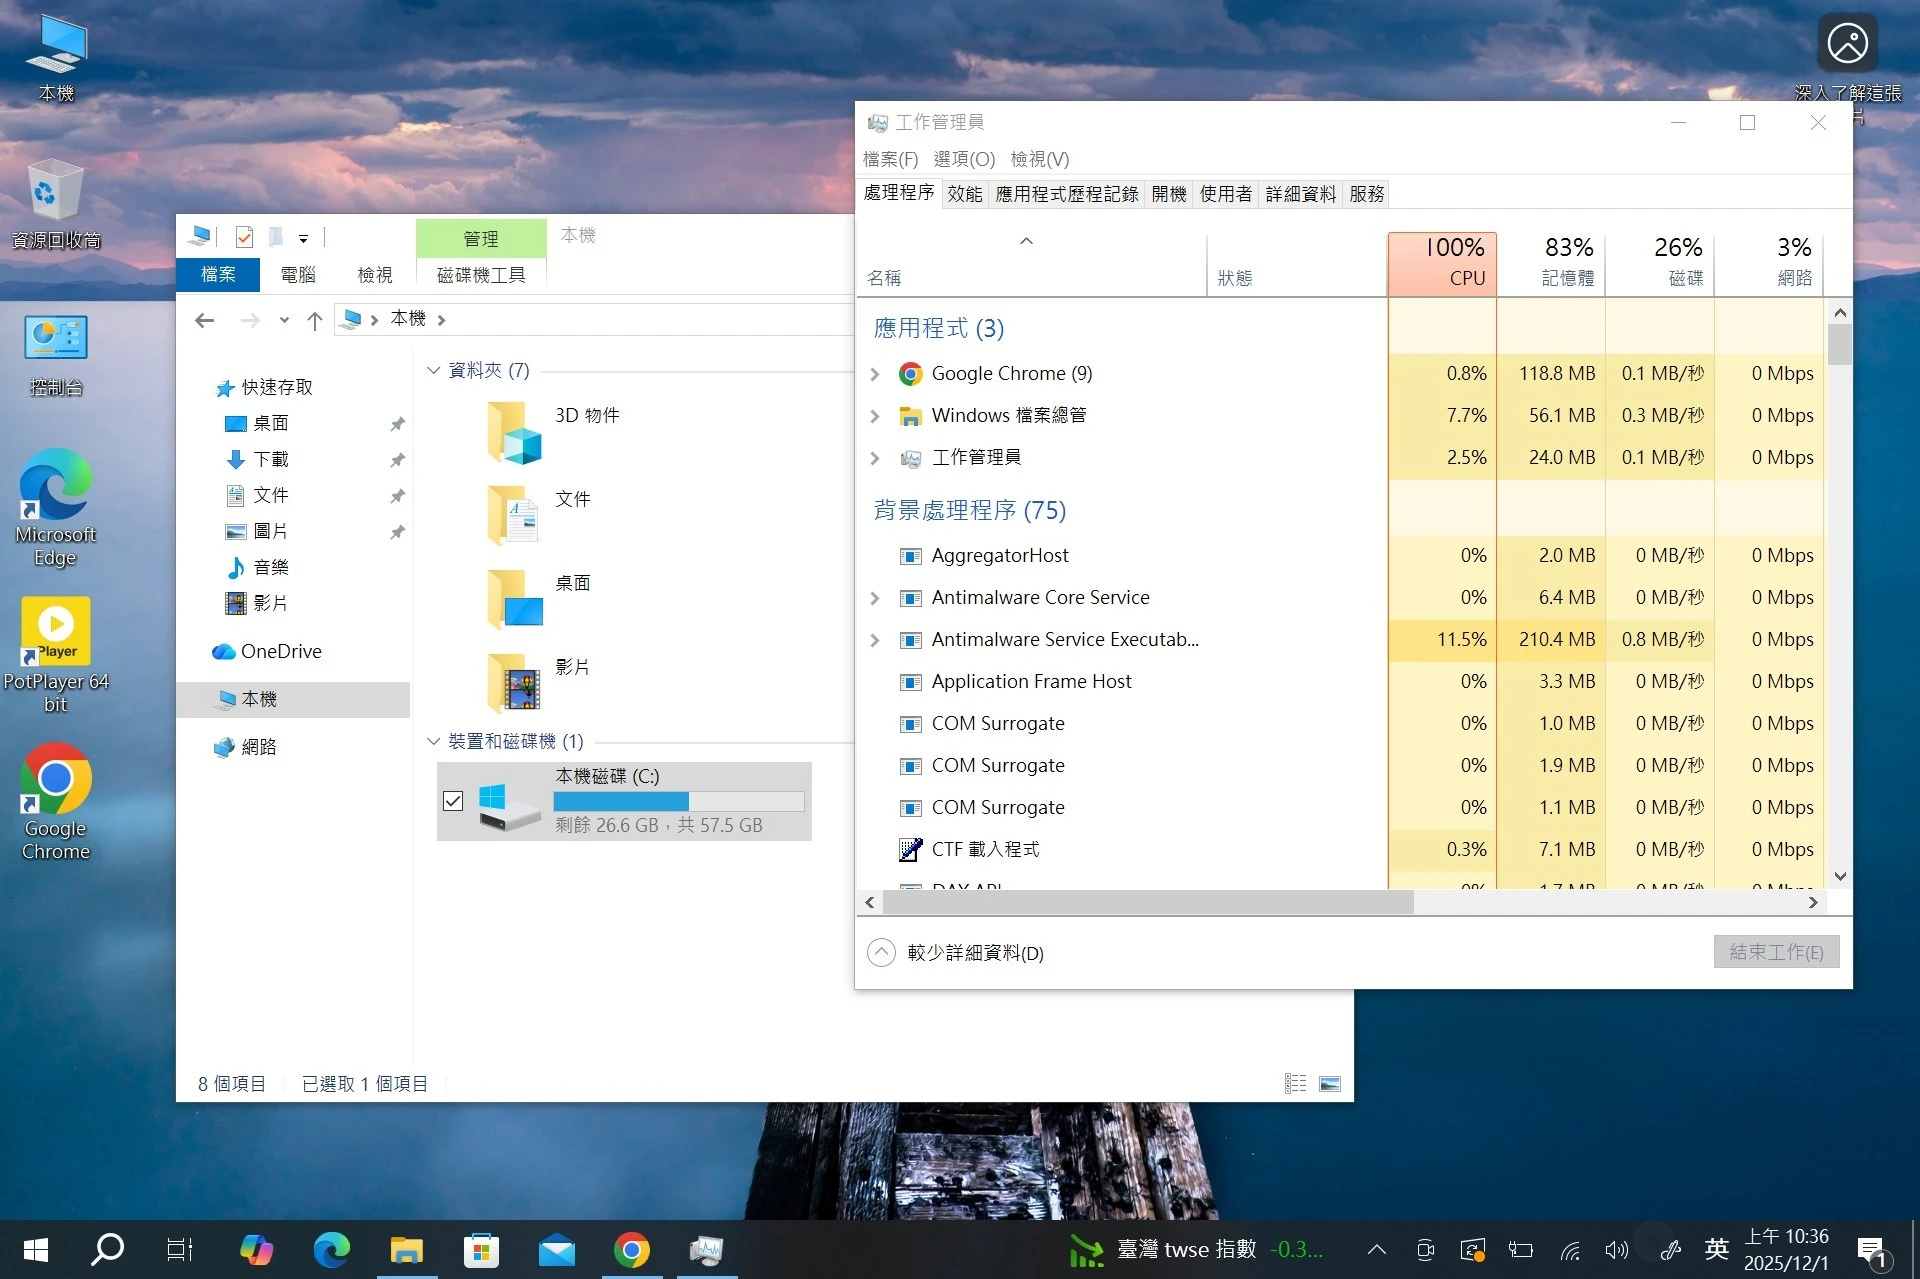Open the quick access toolbar customize dropdown
Screen dimensions: 1920x1279
click(303, 238)
